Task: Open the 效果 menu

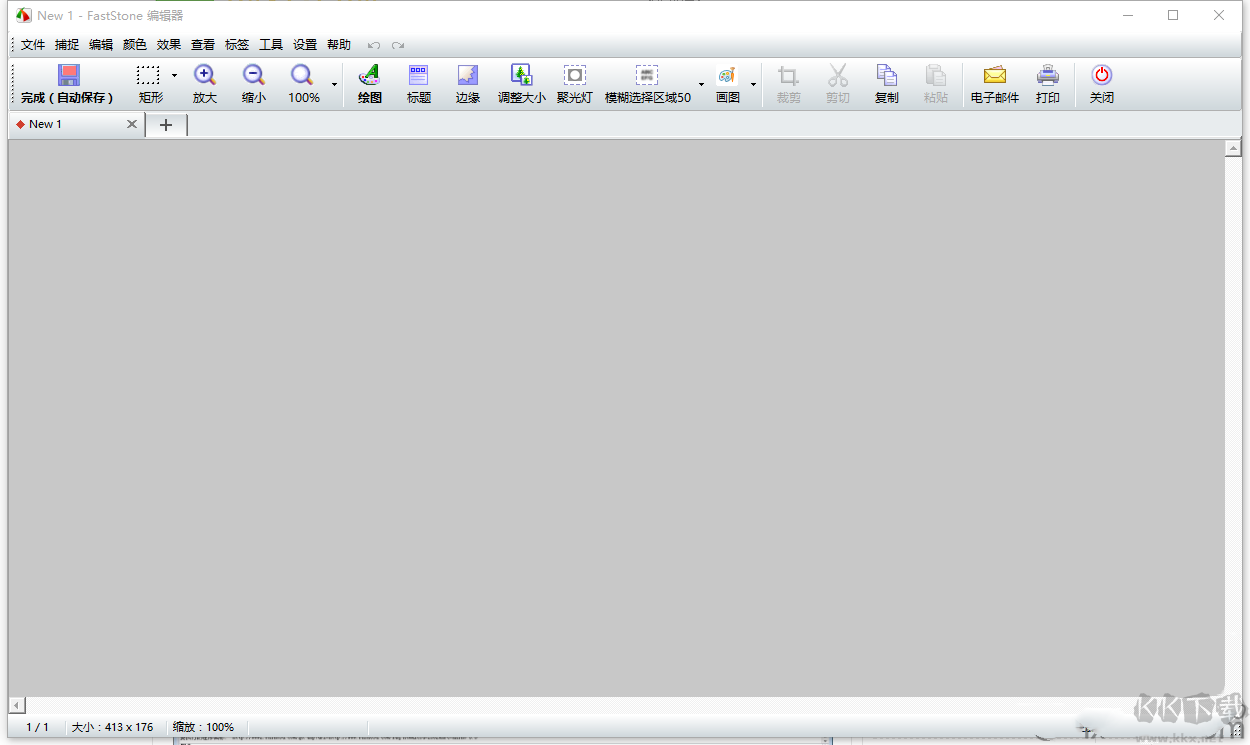Action: 169,45
